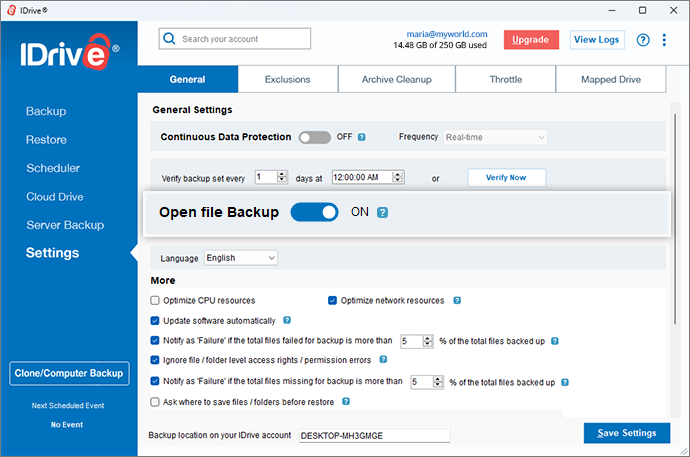Viewport: 690px width, 457px height.
Task: Uncheck Optimize network resources
Action: [x=332, y=300]
